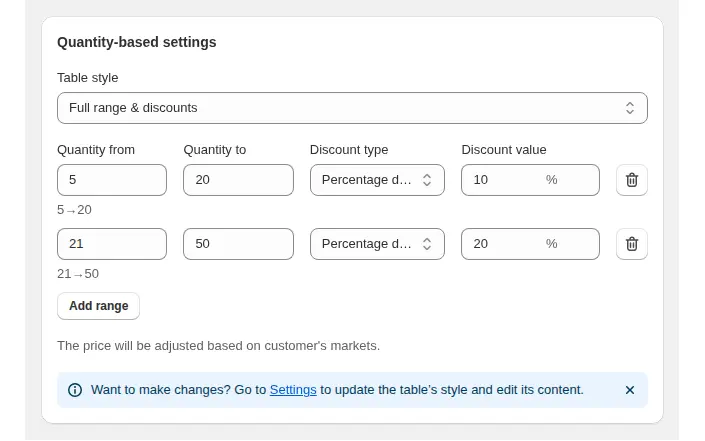The width and height of the screenshot is (705, 441).
Task: Click the Quantity to column label
Action: click(214, 150)
